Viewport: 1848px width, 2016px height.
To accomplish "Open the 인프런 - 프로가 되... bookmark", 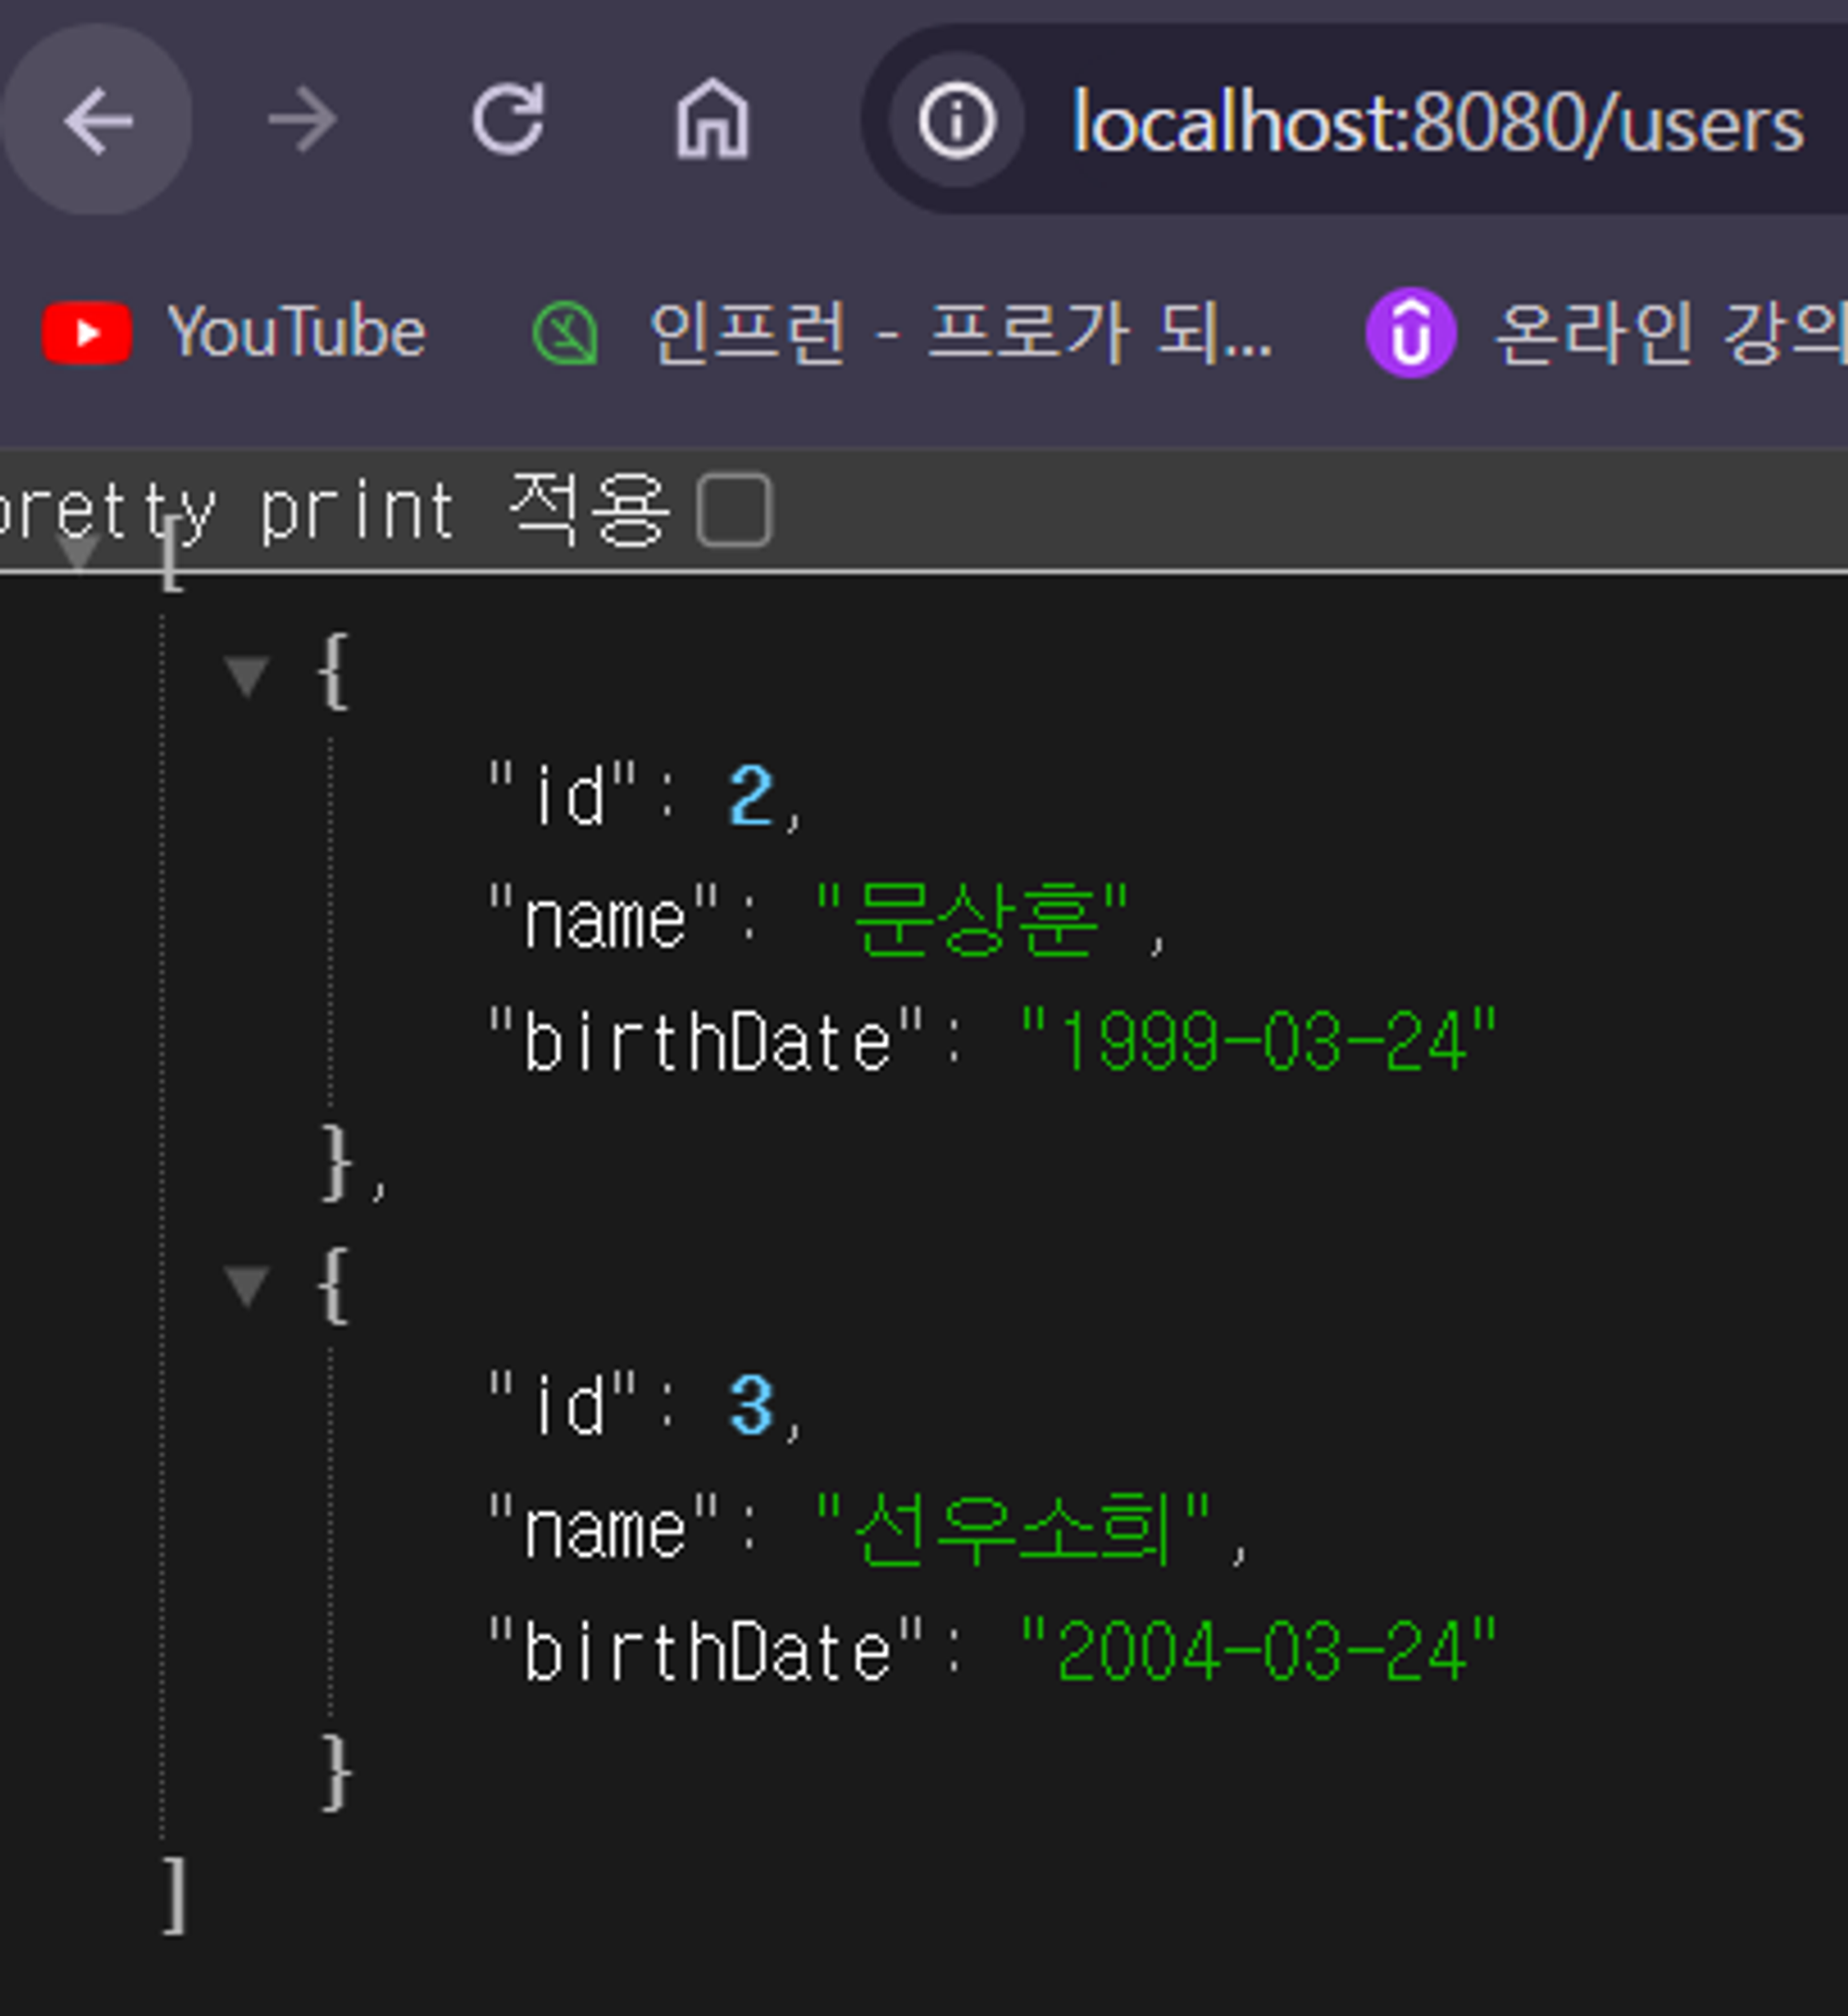I will [961, 333].
